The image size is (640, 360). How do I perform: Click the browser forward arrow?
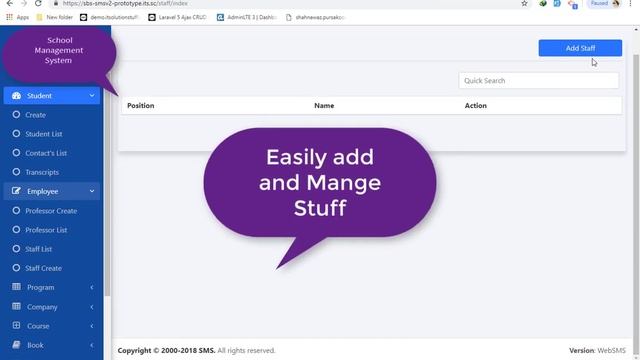[24, 3]
